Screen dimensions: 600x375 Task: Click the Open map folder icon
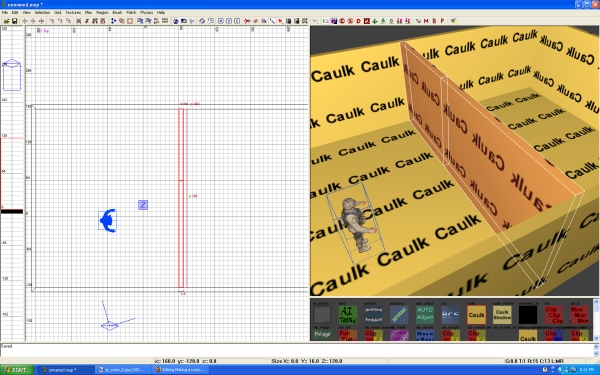pos(7,21)
